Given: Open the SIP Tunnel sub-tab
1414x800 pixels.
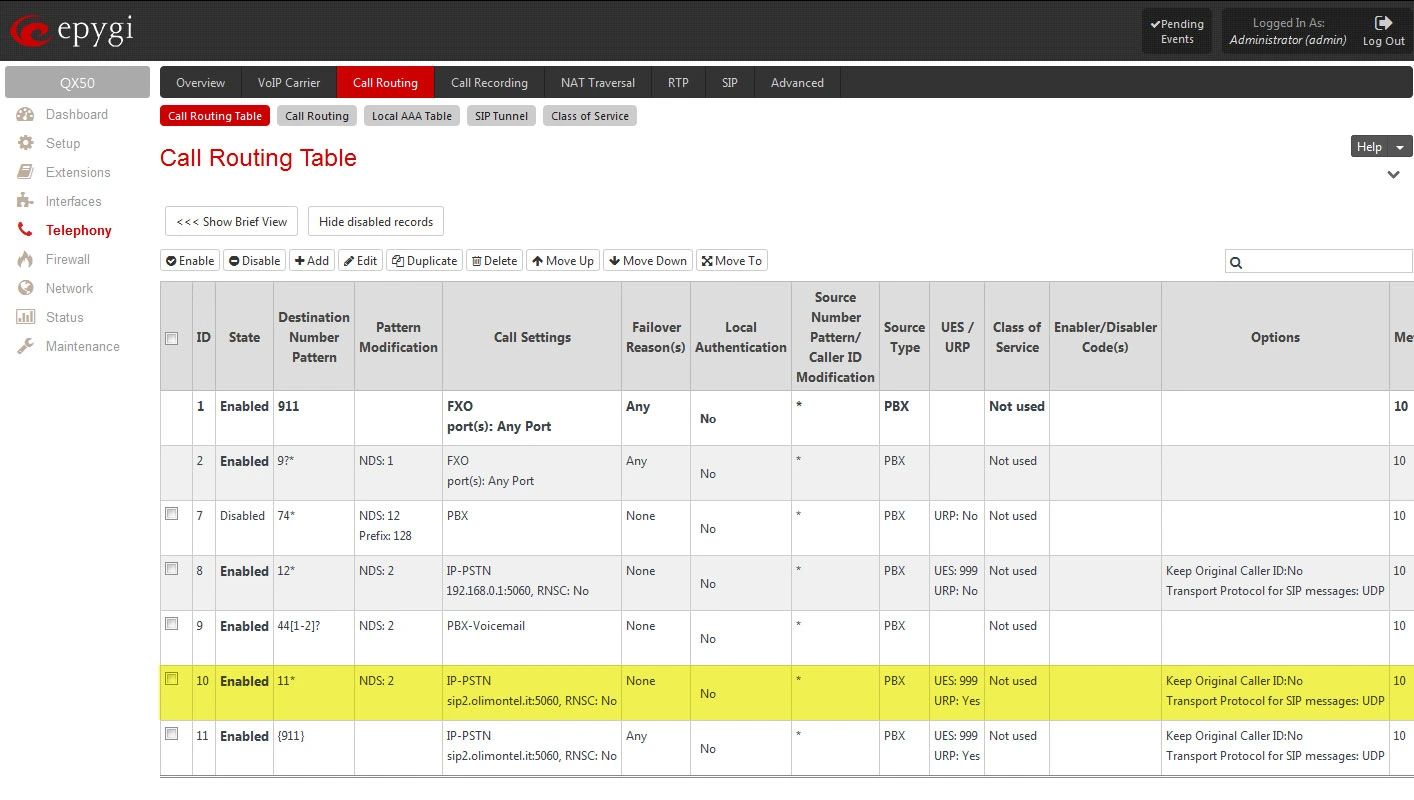Looking at the screenshot, I should click(501, 116).
